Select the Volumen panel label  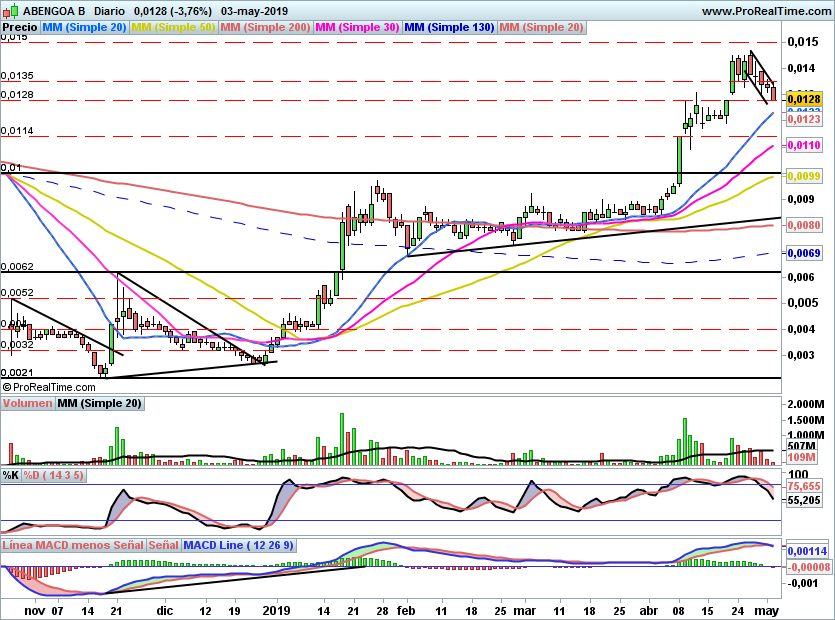(27, 403)
